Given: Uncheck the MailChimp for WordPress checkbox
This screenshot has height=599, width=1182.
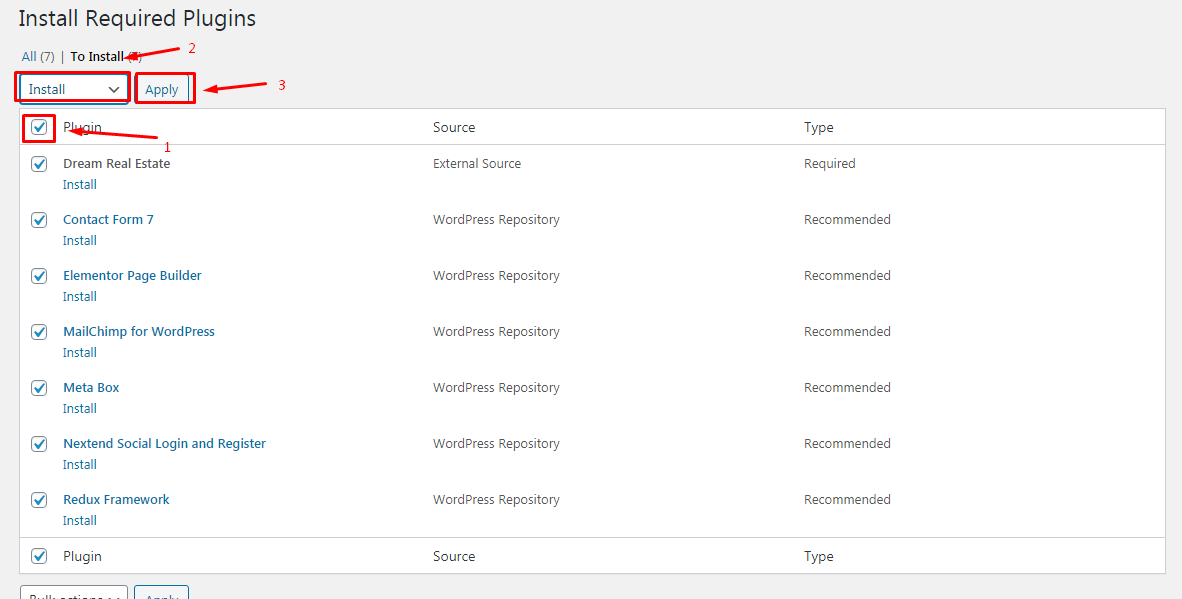Looking at the screenshot, I should 39,332.
